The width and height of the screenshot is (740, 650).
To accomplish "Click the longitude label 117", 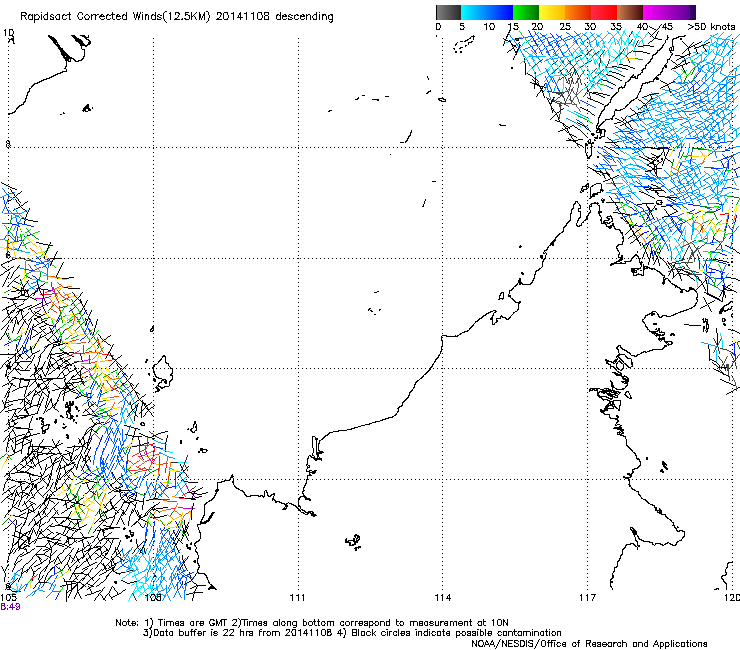I will (x=588, y=598).
